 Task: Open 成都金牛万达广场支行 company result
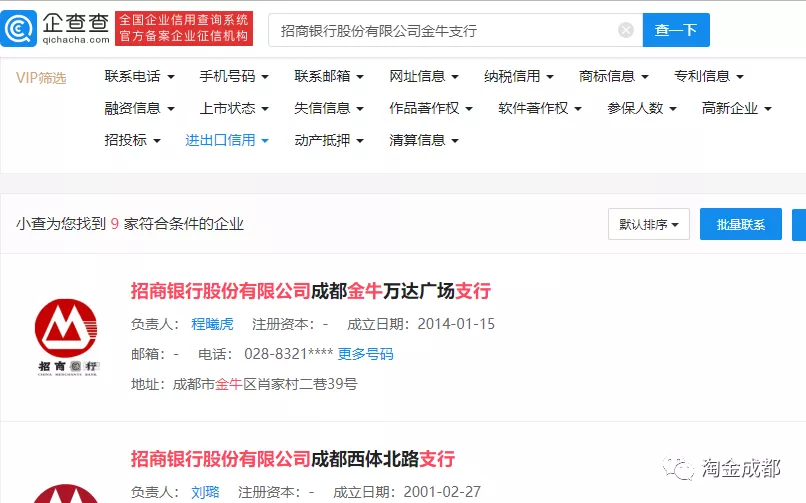click(x=310, y=291)
